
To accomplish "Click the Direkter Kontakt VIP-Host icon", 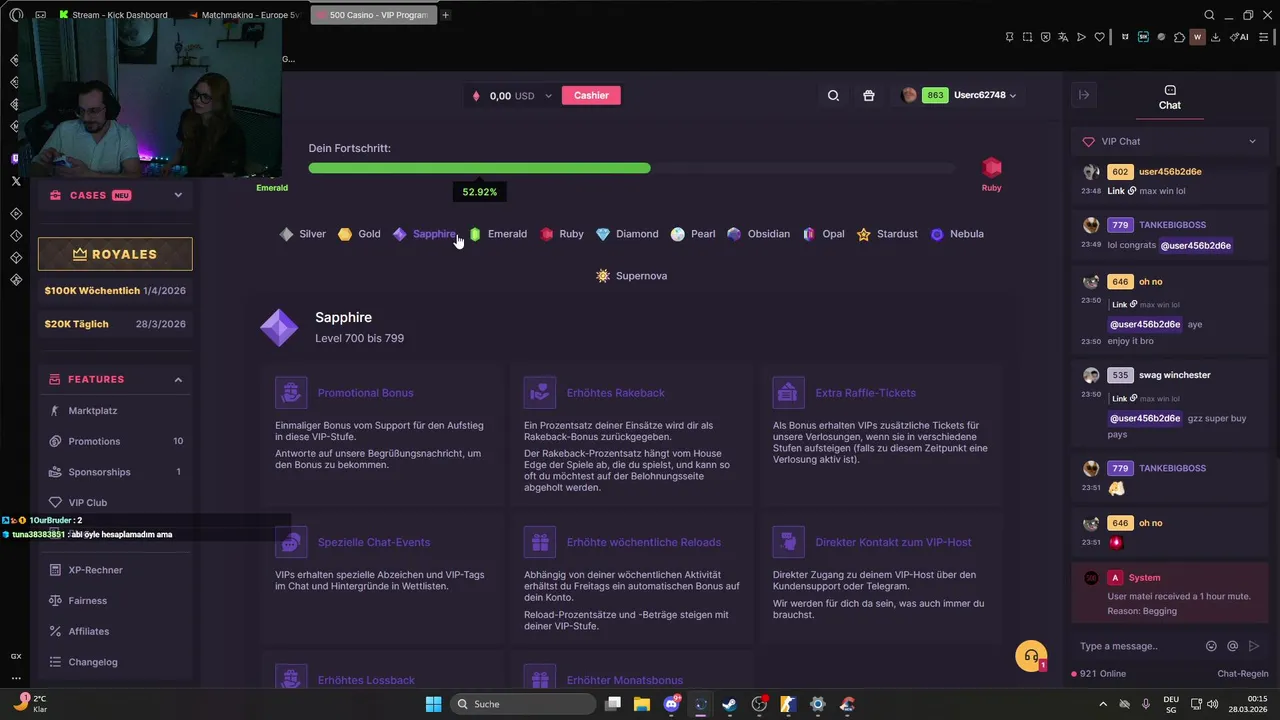I will coord(789,542).
